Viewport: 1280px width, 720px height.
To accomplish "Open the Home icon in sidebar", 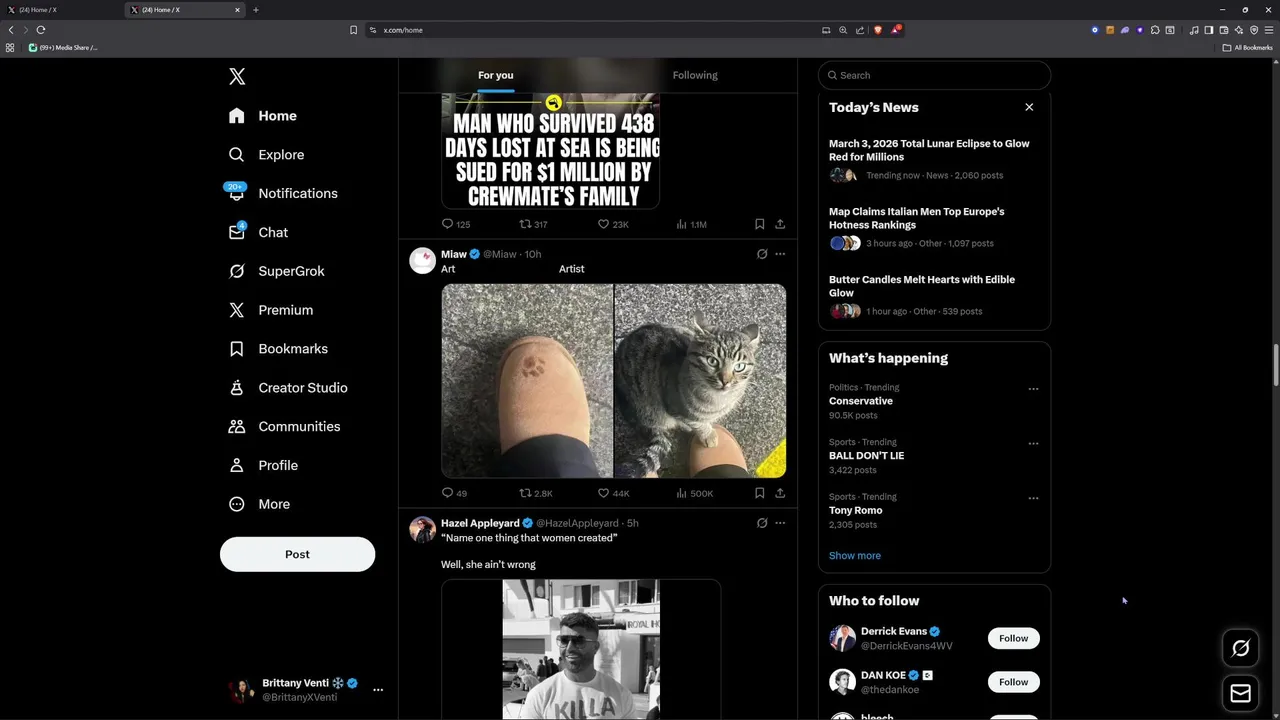I will point(237,116).
